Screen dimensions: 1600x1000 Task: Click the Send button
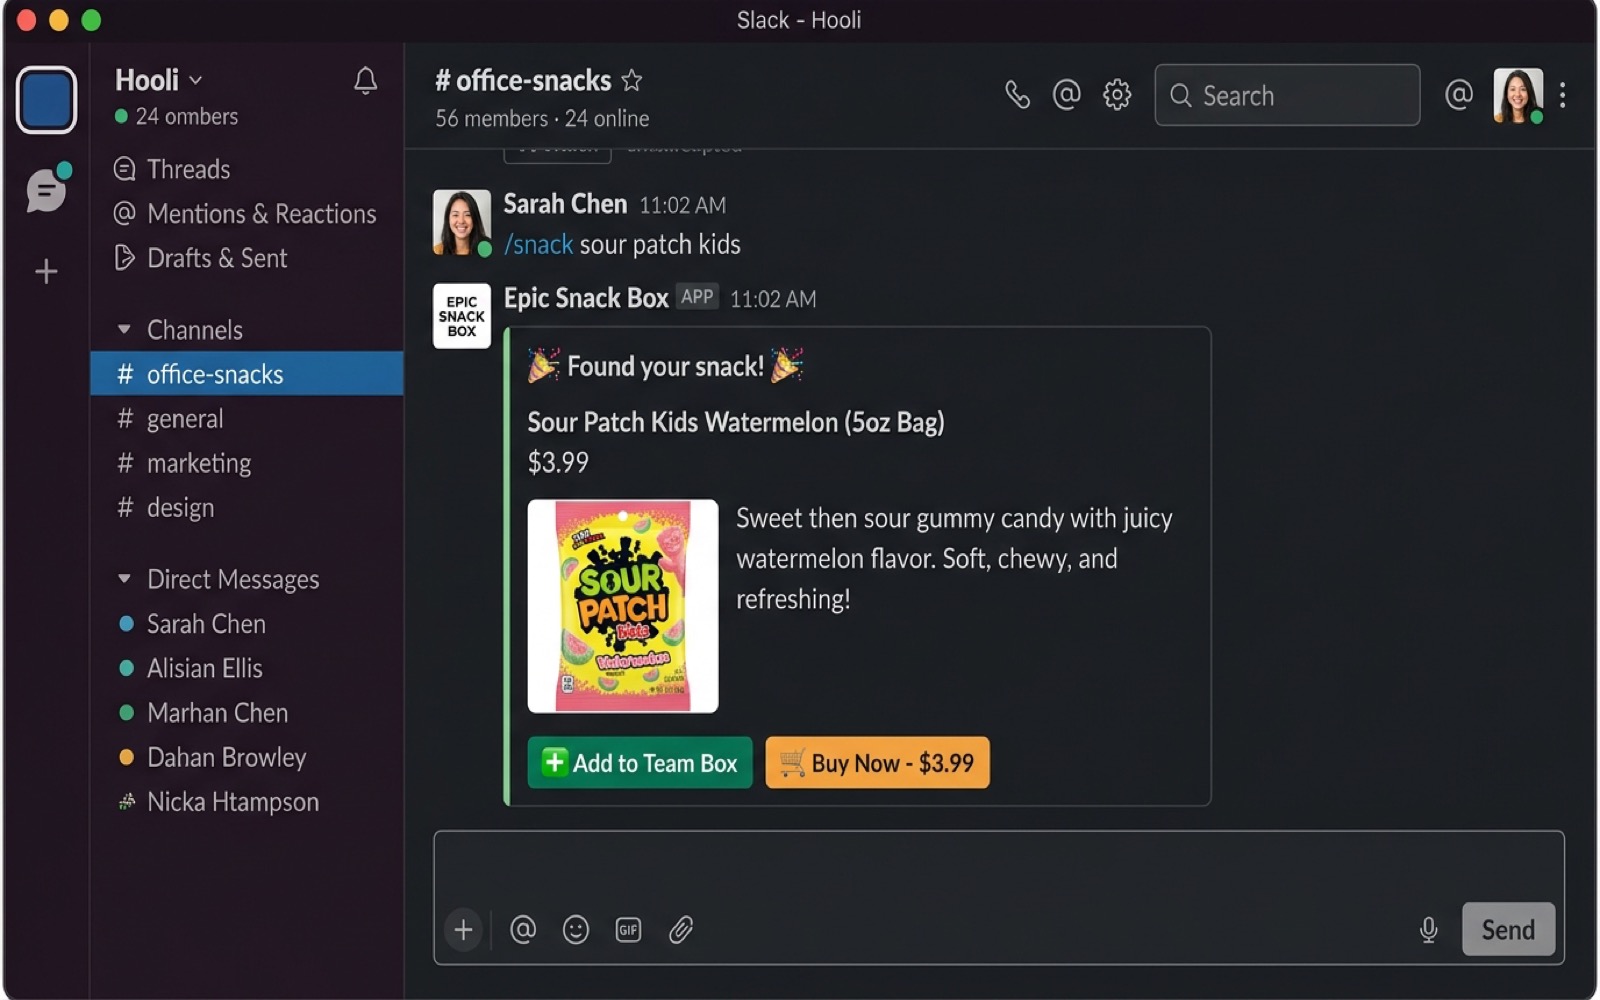[x=1508, y=930]
